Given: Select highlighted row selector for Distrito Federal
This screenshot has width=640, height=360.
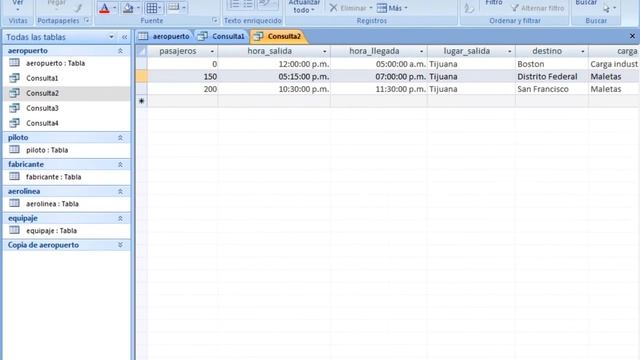Looking at the screenshot, I should click(x=141, y=76).
